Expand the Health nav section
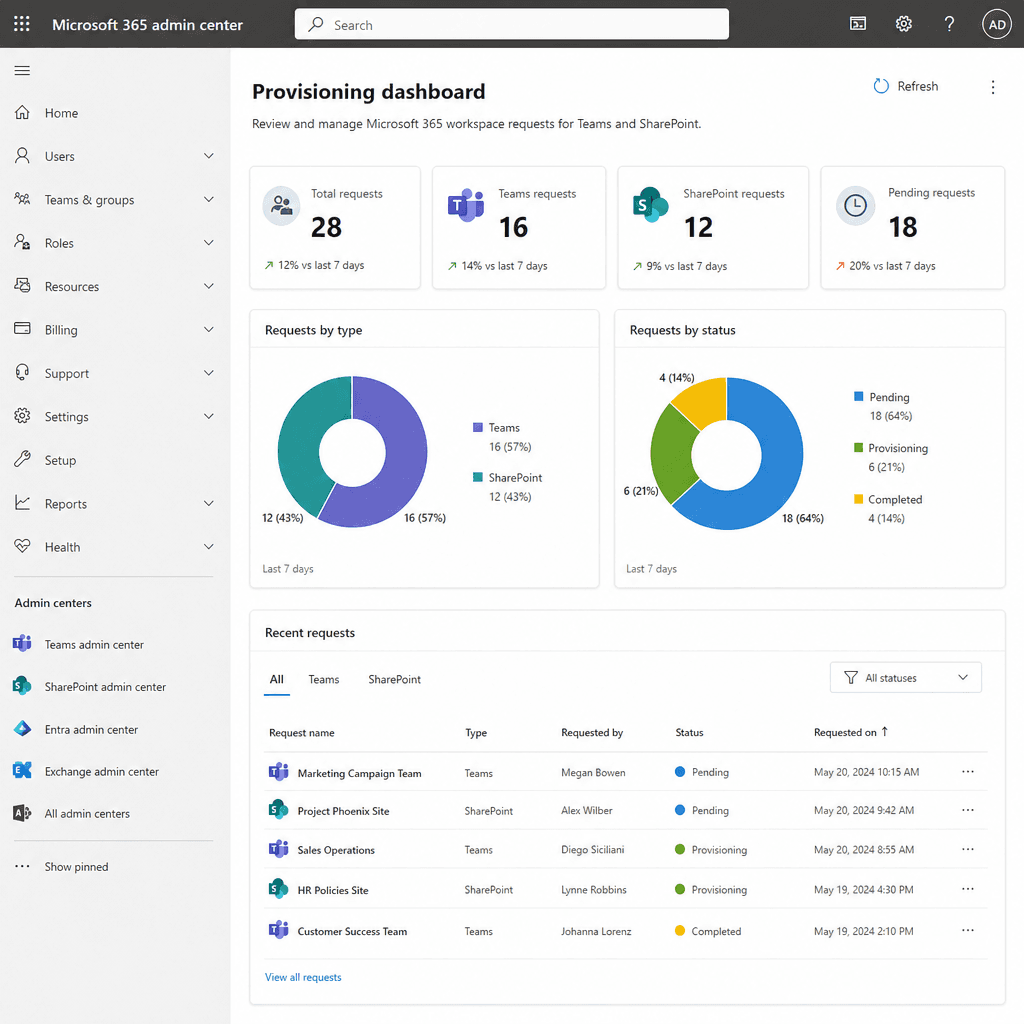The height and width of the screenshot is (1024, 1024). [209, 547]
